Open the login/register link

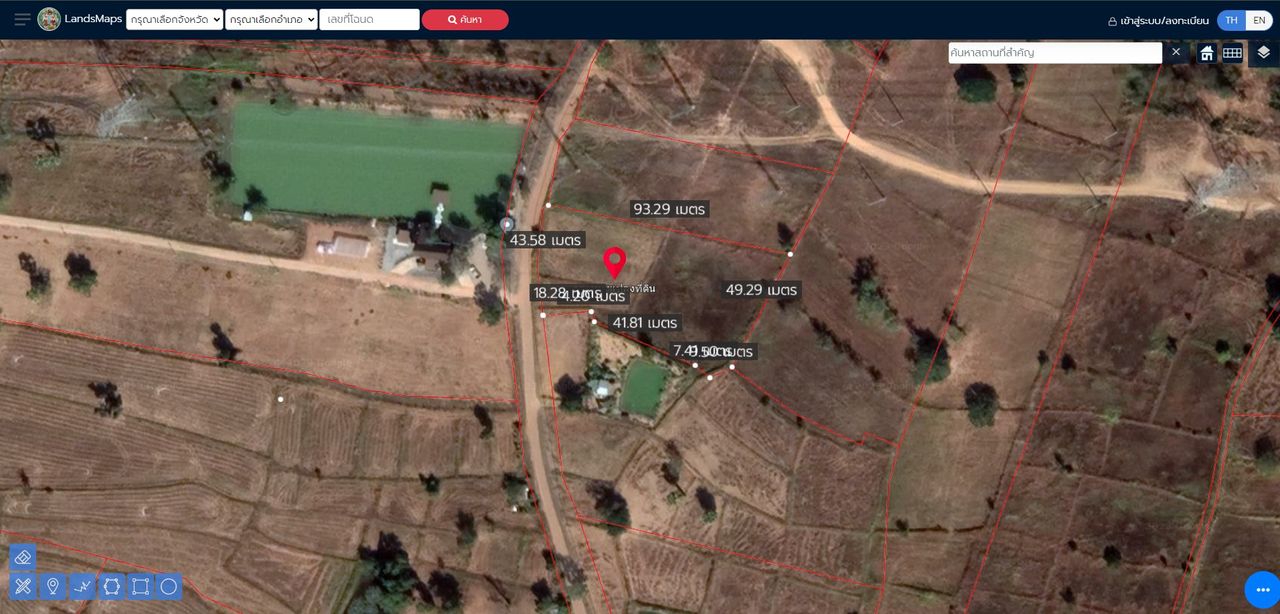(1158, 21)
